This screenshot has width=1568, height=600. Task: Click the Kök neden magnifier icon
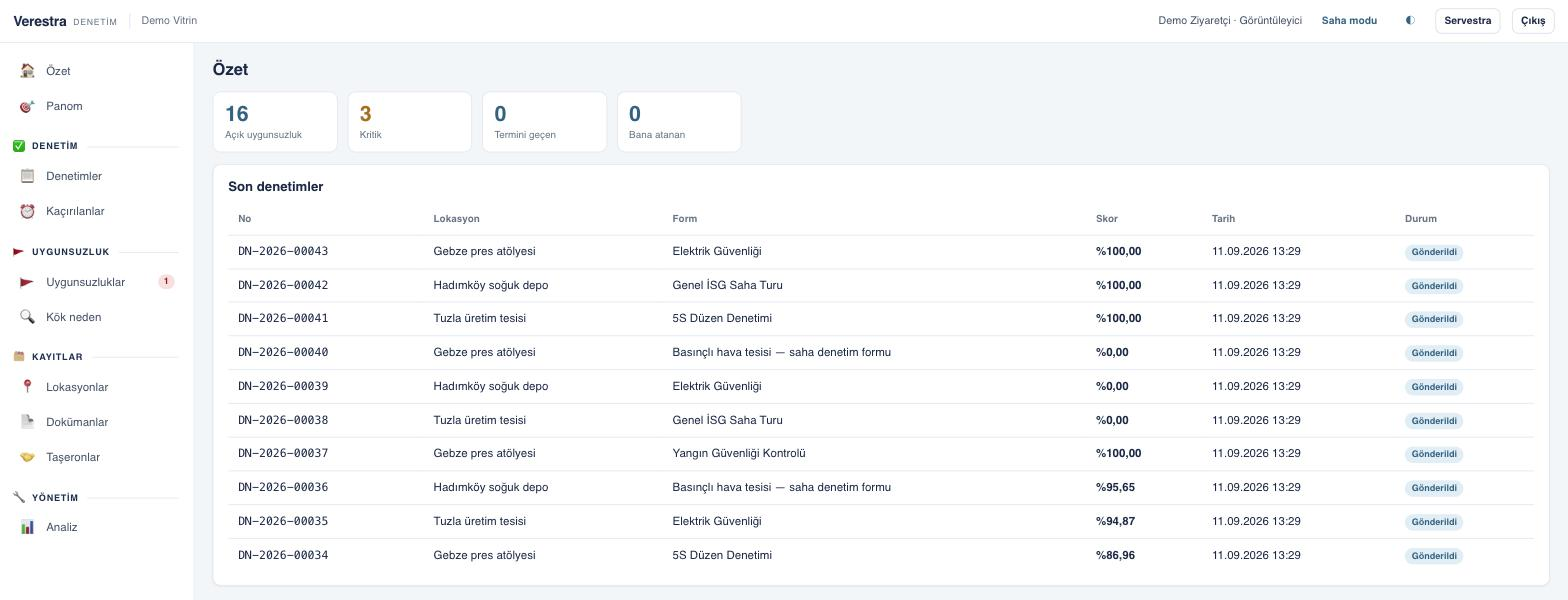point(27,317)
